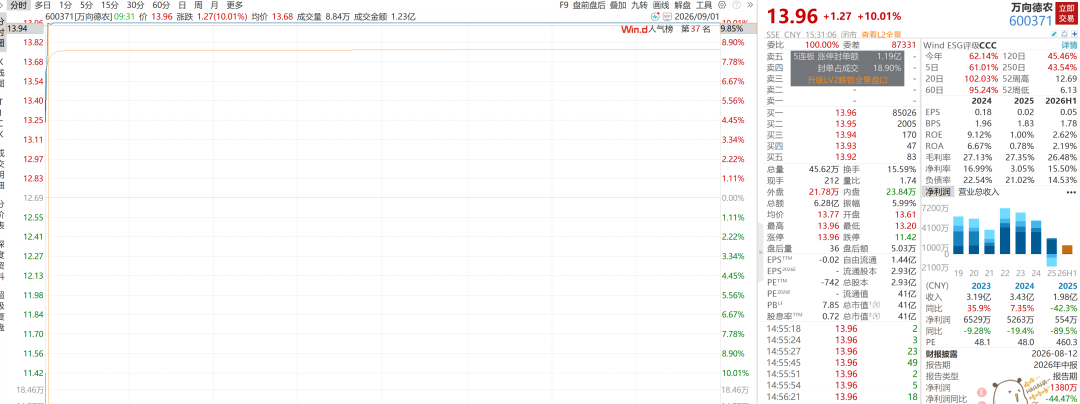Toggle the 九转 indicator
The height and width of the screenshot is (404, 1080).
pyautogui.click(x=639, y=5)
